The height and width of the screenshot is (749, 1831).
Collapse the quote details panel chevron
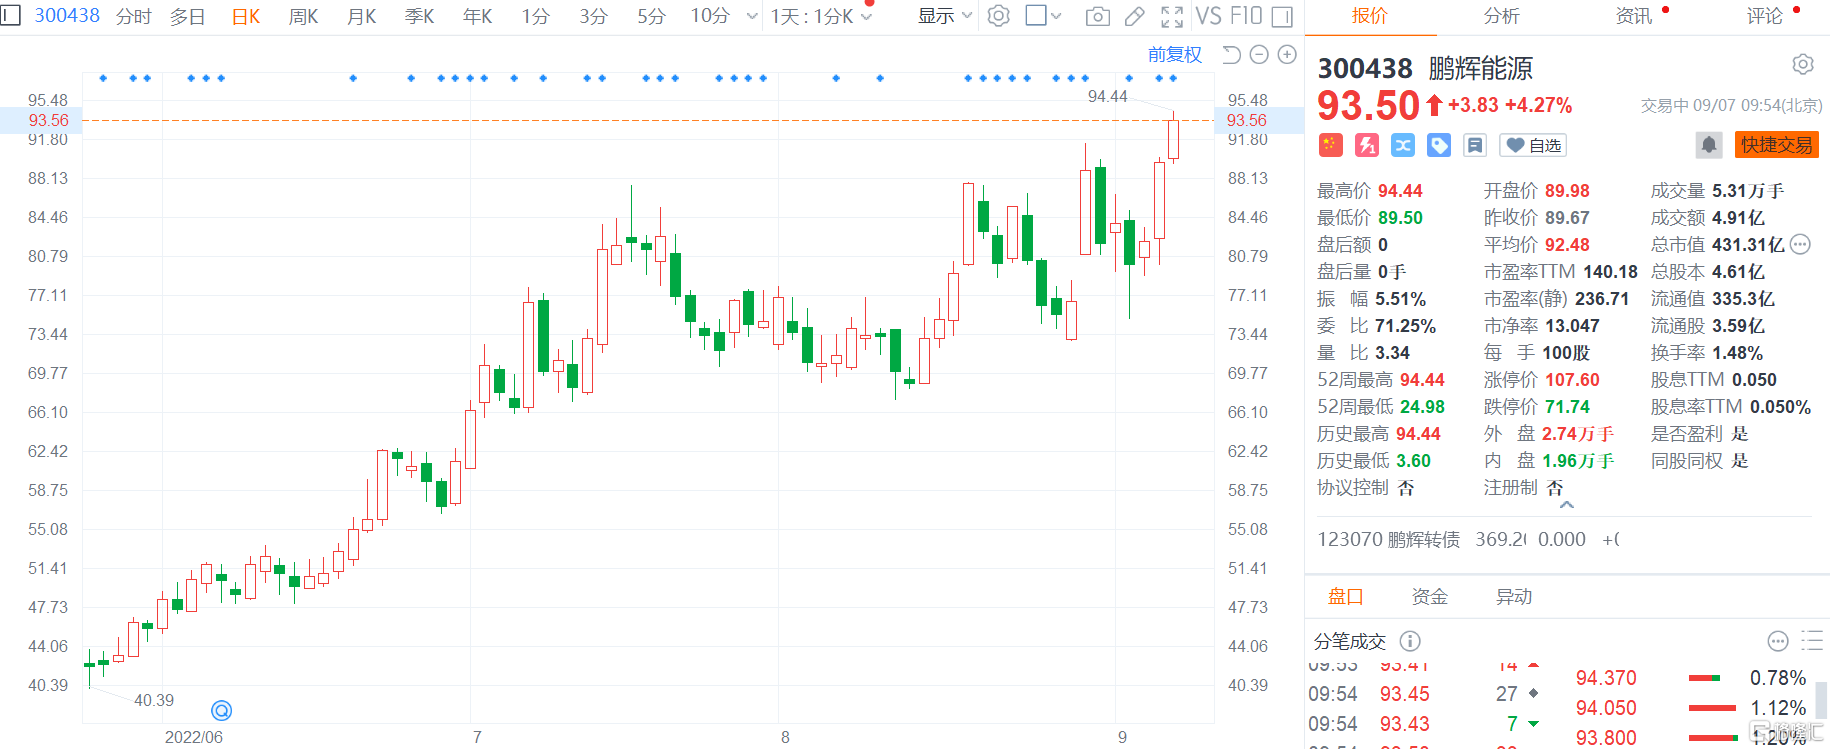point(1567,505)
